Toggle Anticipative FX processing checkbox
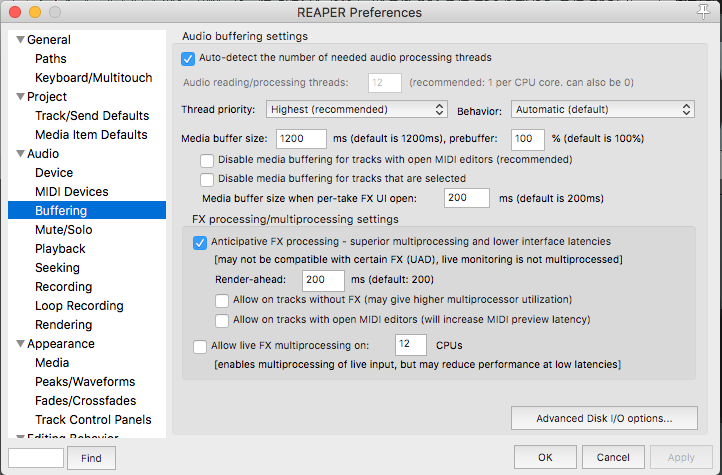Image resolution: width=722 pixels, height=475 pixels. coord(200,243)
